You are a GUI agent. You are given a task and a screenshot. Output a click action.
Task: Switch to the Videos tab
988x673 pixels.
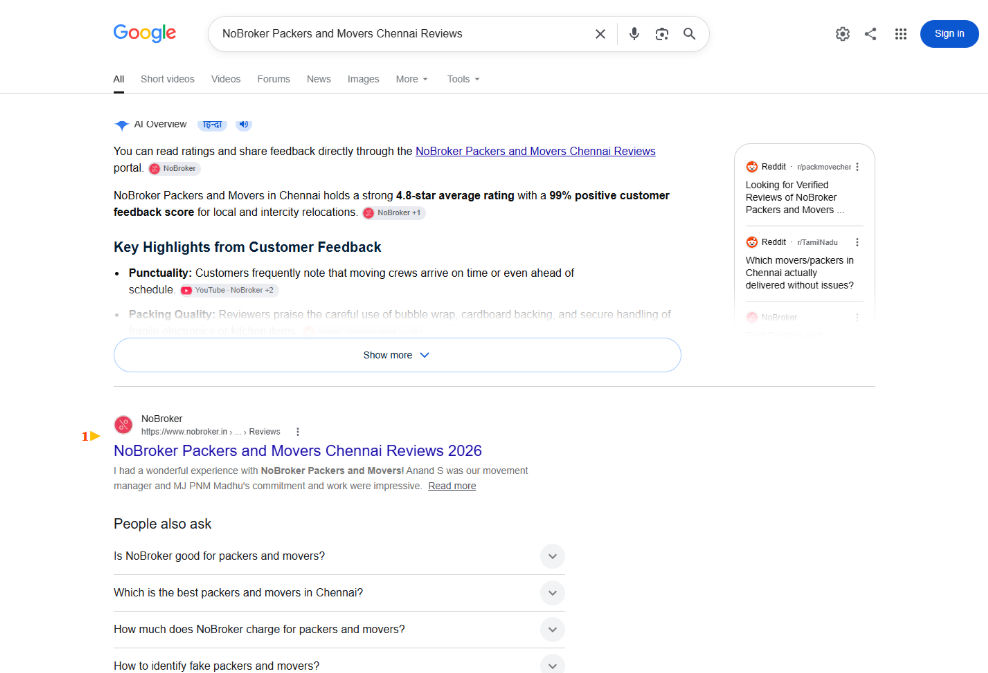(x=226, y=79)
